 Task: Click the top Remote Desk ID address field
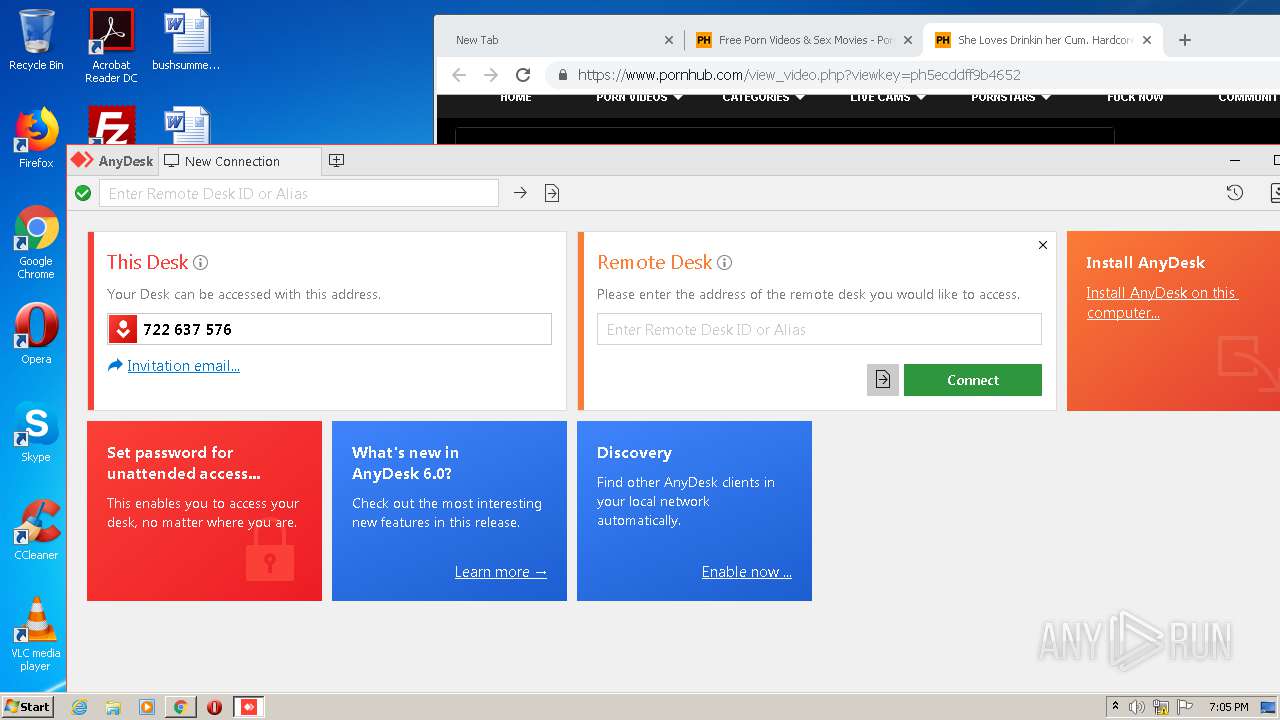pyautogui.click(x=298, y=193)
